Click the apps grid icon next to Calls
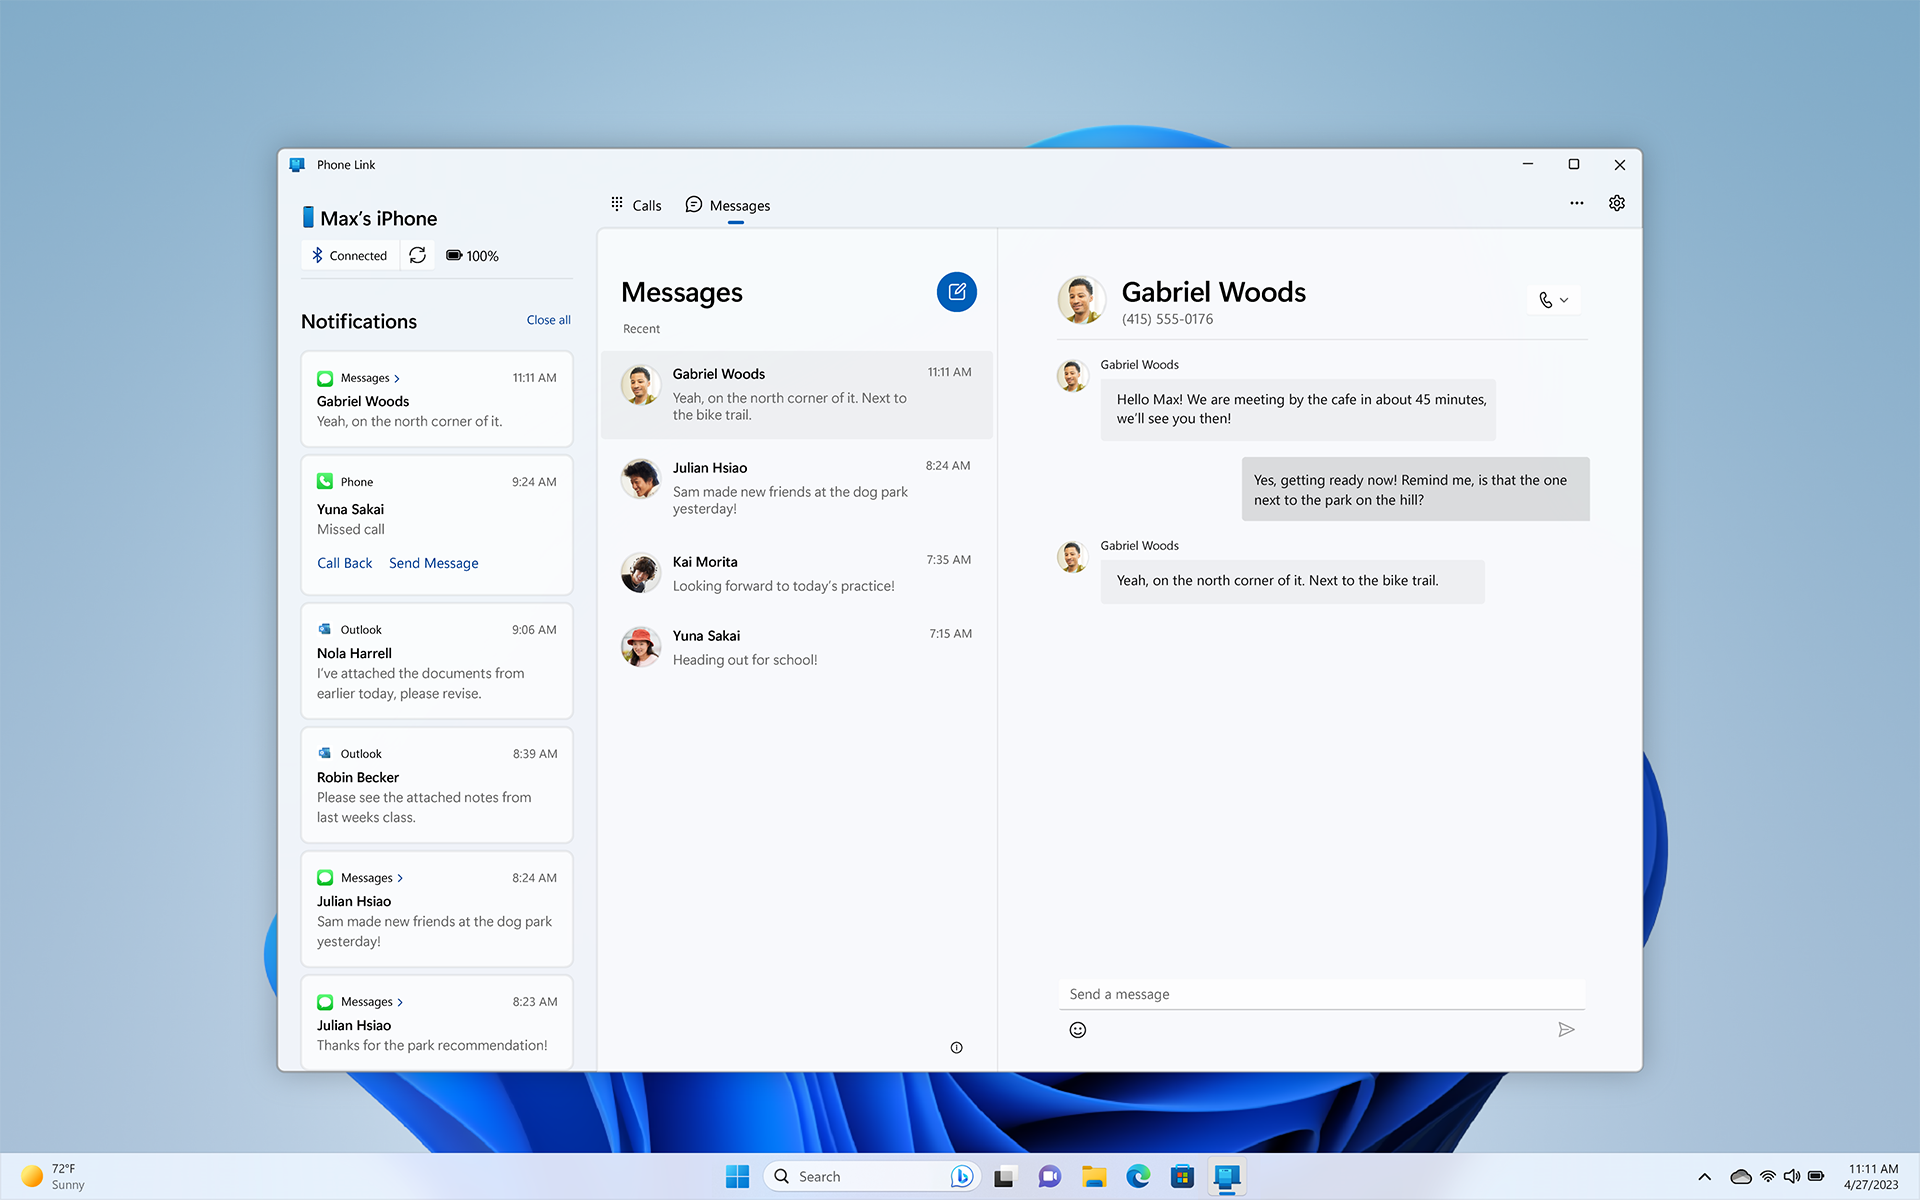Viewport: 1920px width, 1200px height. 618,205
